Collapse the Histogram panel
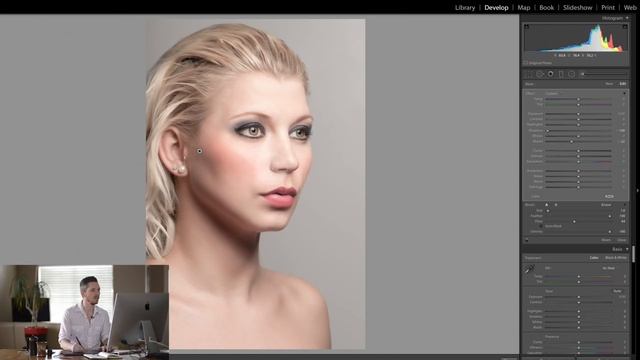The height and width of the screenshot is (360, 640). [x=627, y=18]
